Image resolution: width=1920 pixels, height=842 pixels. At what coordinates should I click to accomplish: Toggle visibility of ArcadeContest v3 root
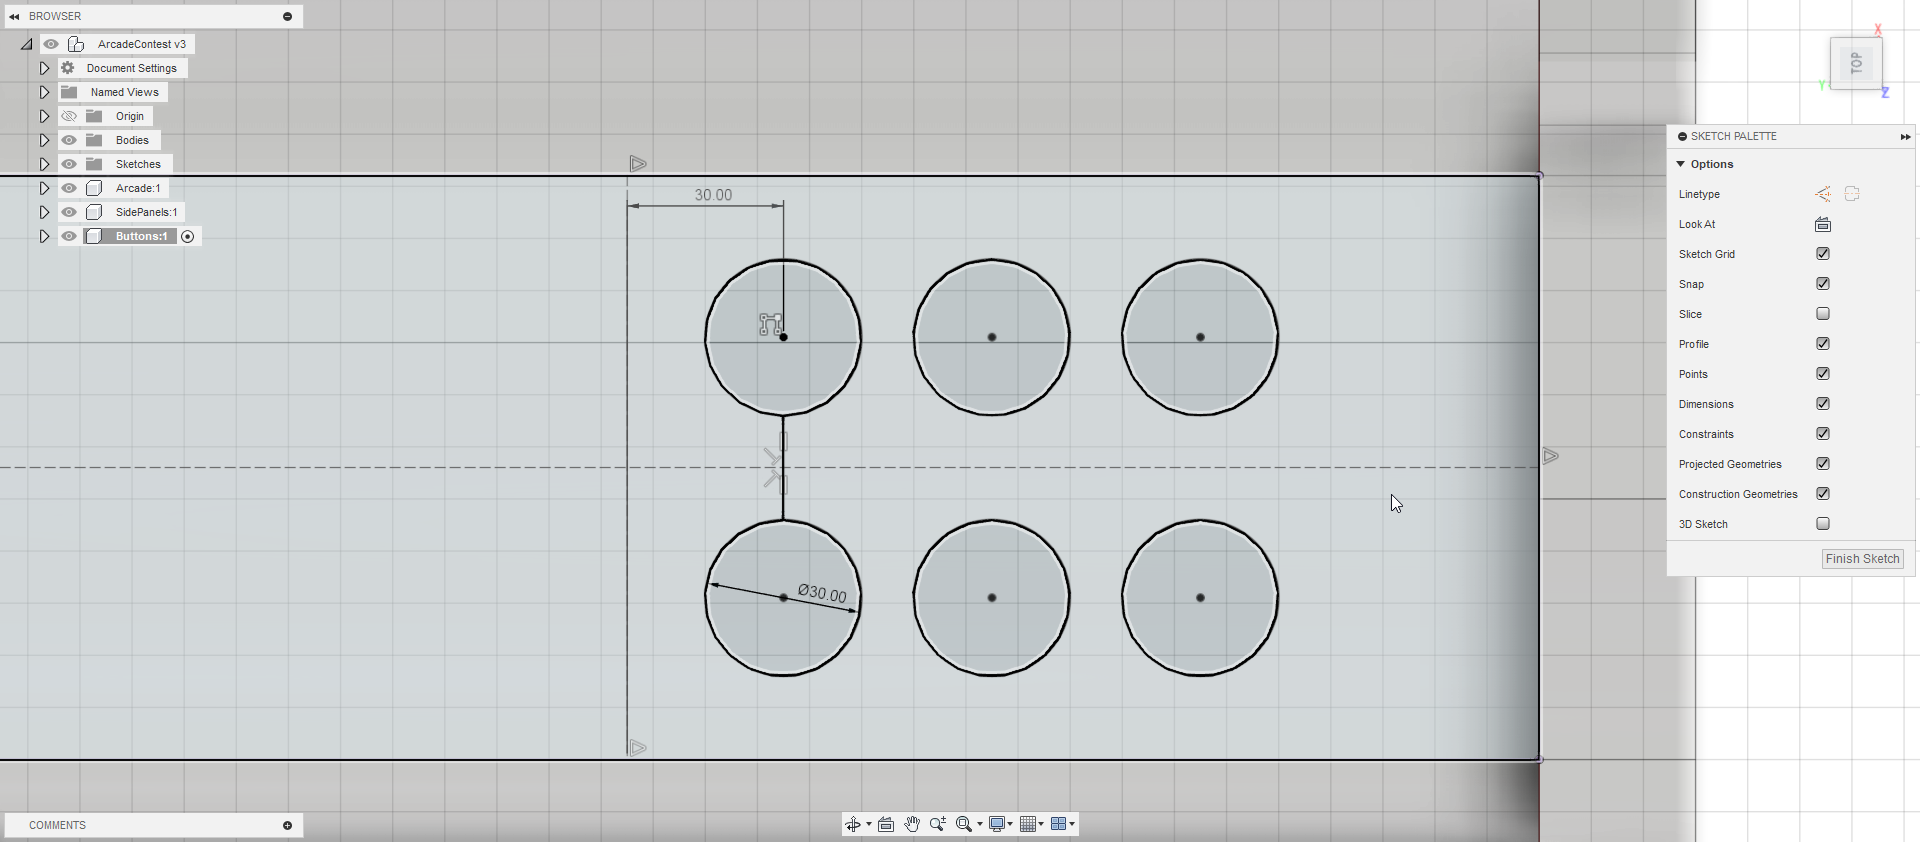click(51, 44)
